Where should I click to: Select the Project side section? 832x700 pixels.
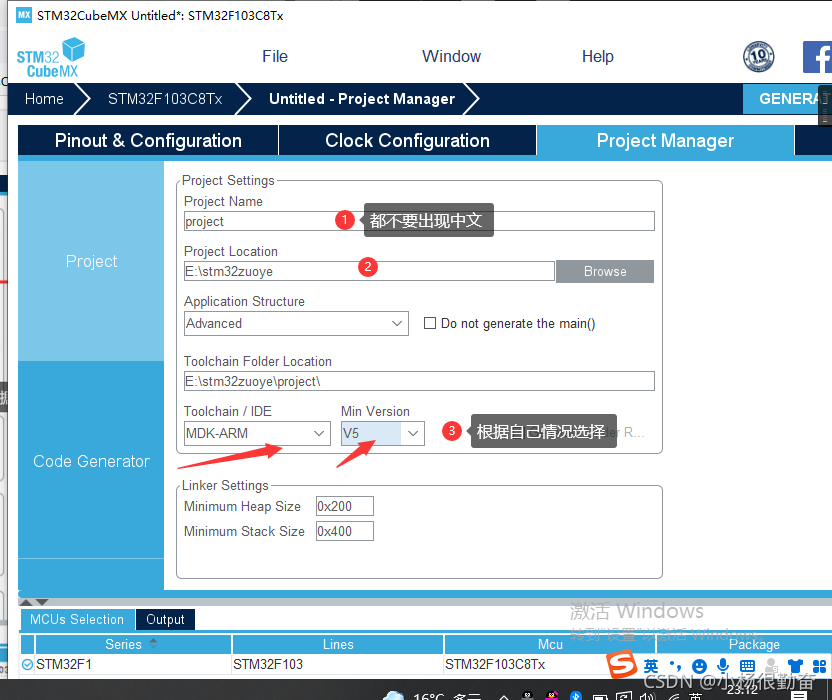click(91, 261)
